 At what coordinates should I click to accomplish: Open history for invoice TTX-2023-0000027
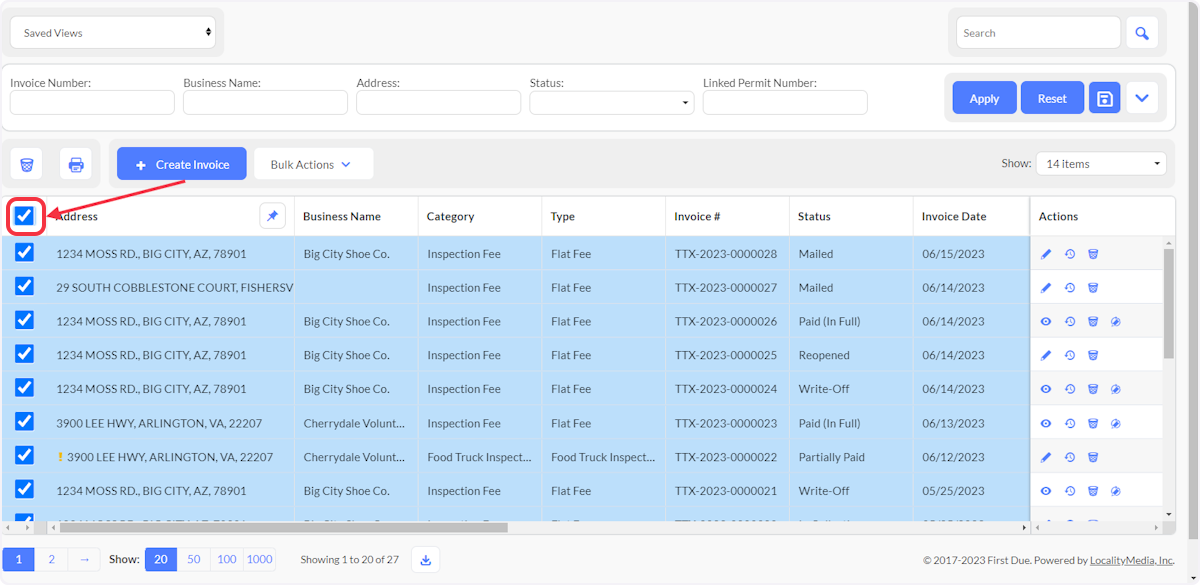(x=1070, y=288)
